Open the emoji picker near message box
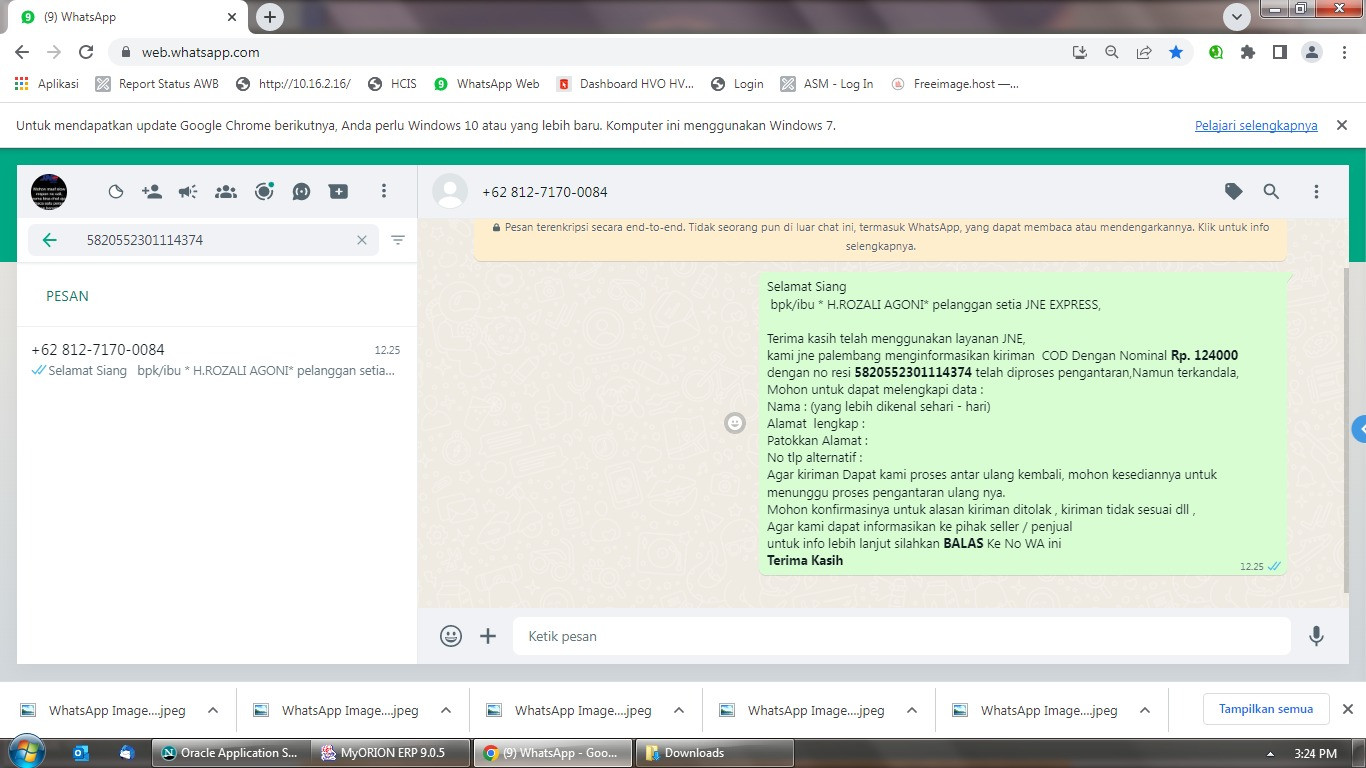Viewport: 1366px width, 768px height. [451, 636]
